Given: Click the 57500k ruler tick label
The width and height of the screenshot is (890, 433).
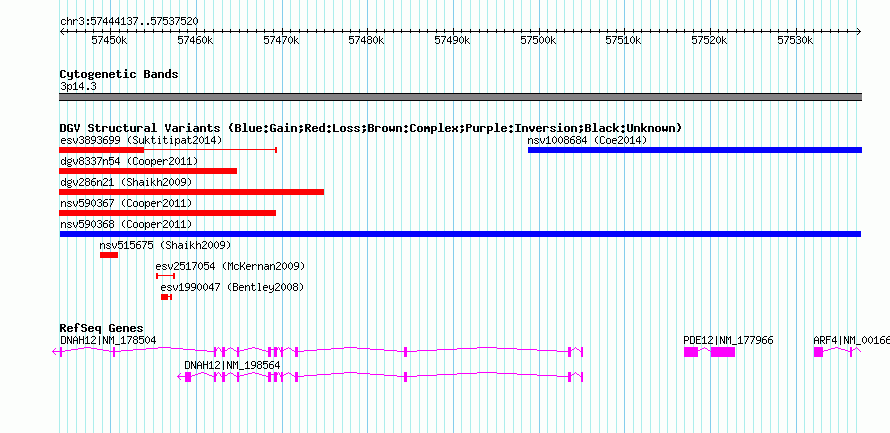Looking at the screenshot, I should (x=538, y=40).
